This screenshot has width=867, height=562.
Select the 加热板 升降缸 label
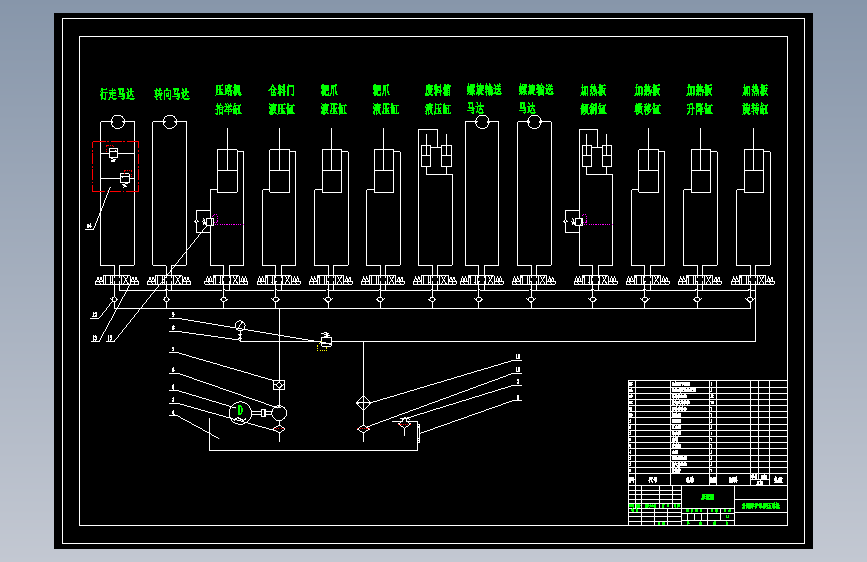(699, 99)
